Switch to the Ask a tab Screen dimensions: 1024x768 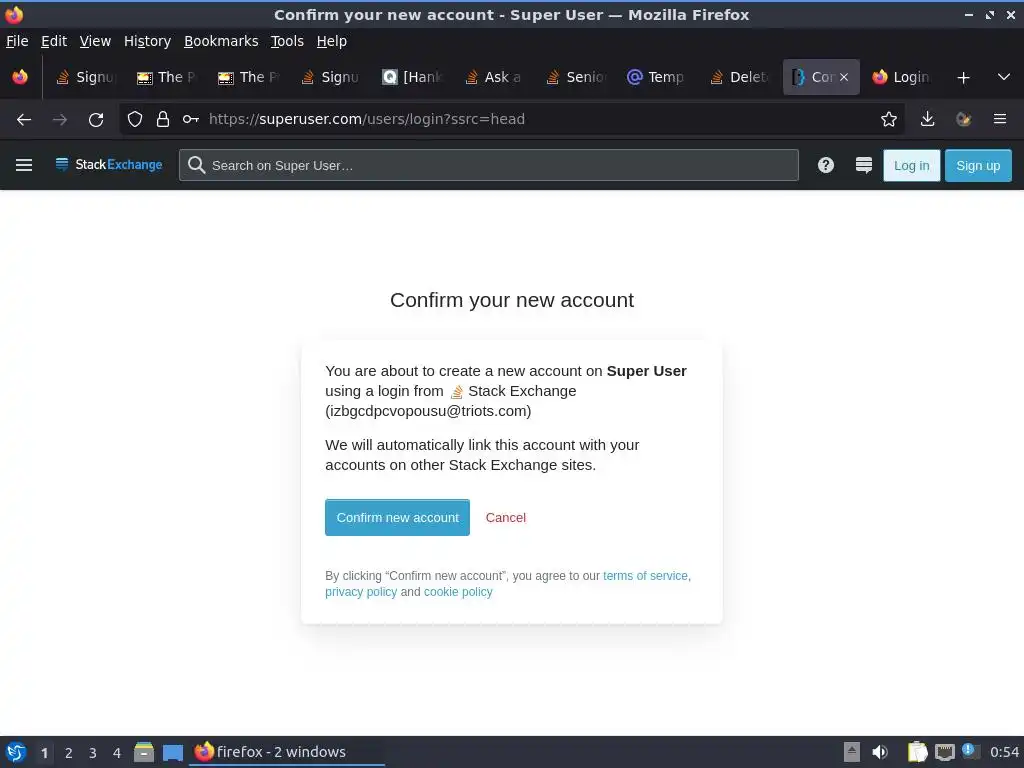(494, 78)
